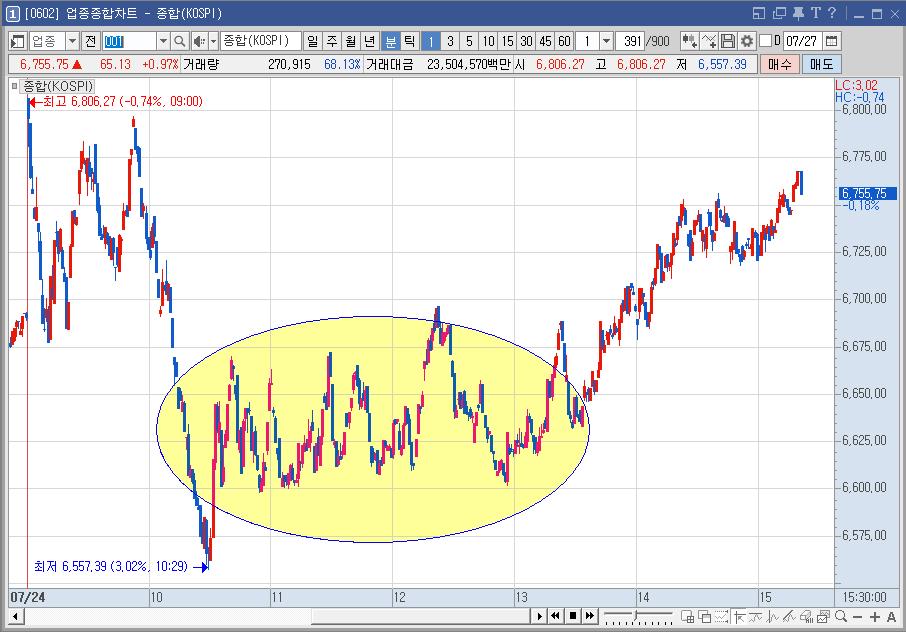Click the eraser tool icon in bottom toolbar
The width and height of the screenshot is (906, 632).
click(x=807, y=617)
